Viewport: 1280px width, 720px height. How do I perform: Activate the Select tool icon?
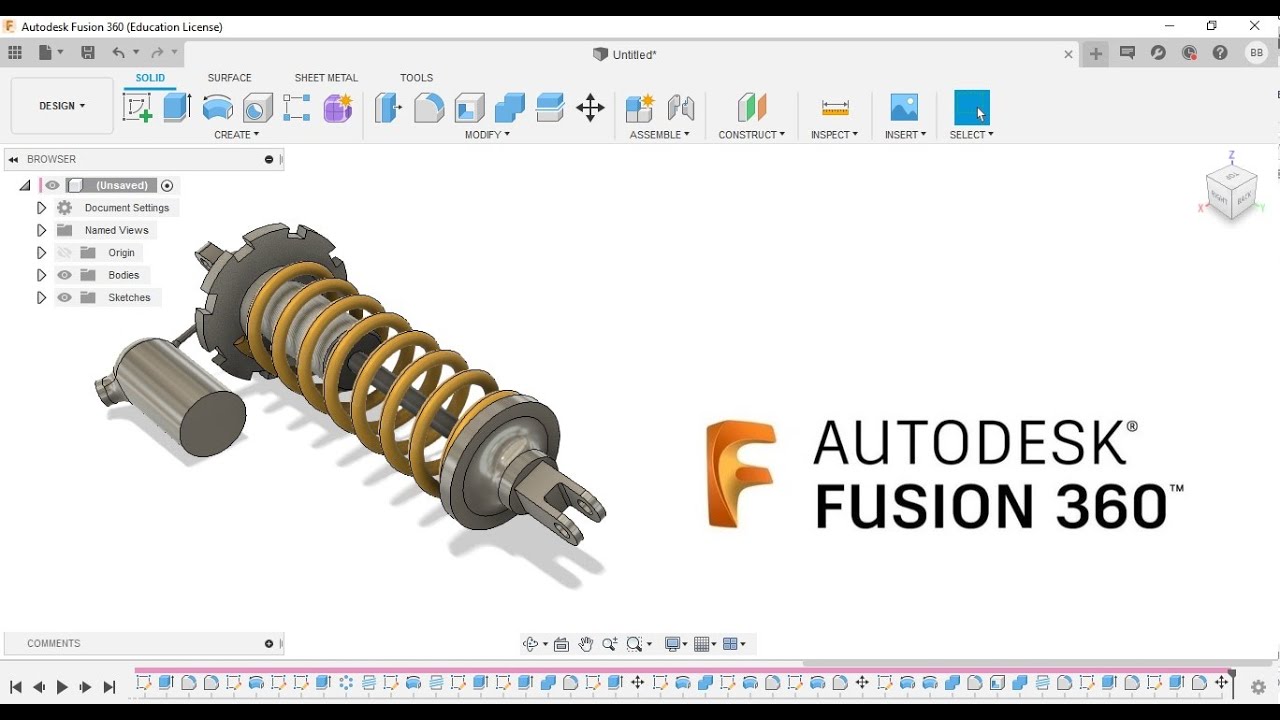click(971, 107)
